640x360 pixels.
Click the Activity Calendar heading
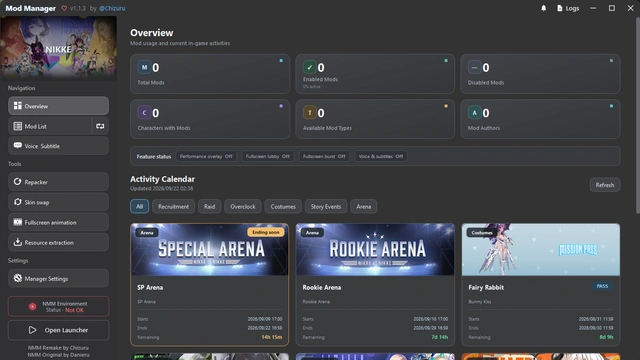pyautogui.click(x=162, y=179)
